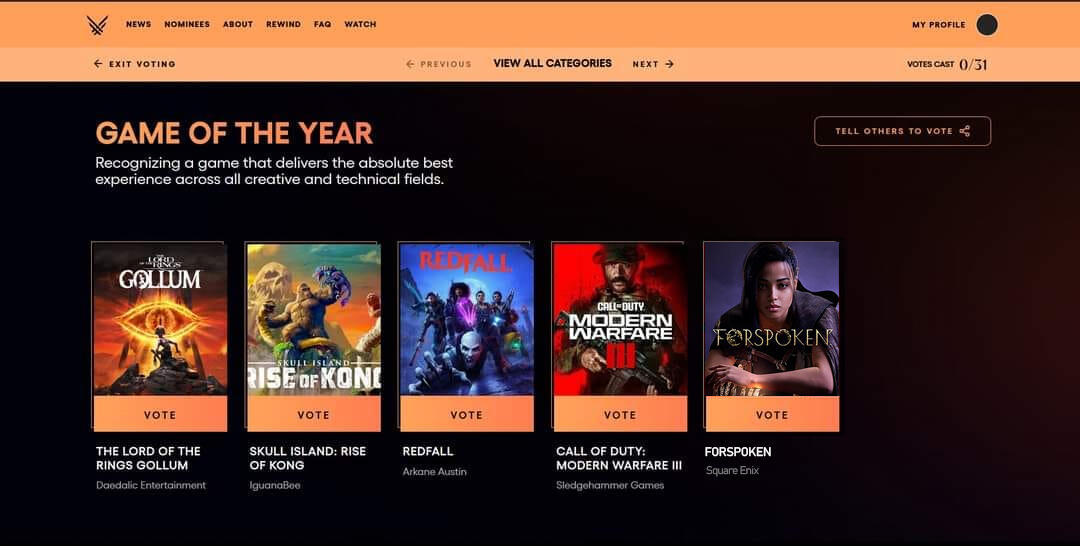This screenshot has width=1080, height=546.
Task: Vote for Forspoken
Action: point(772,414)
